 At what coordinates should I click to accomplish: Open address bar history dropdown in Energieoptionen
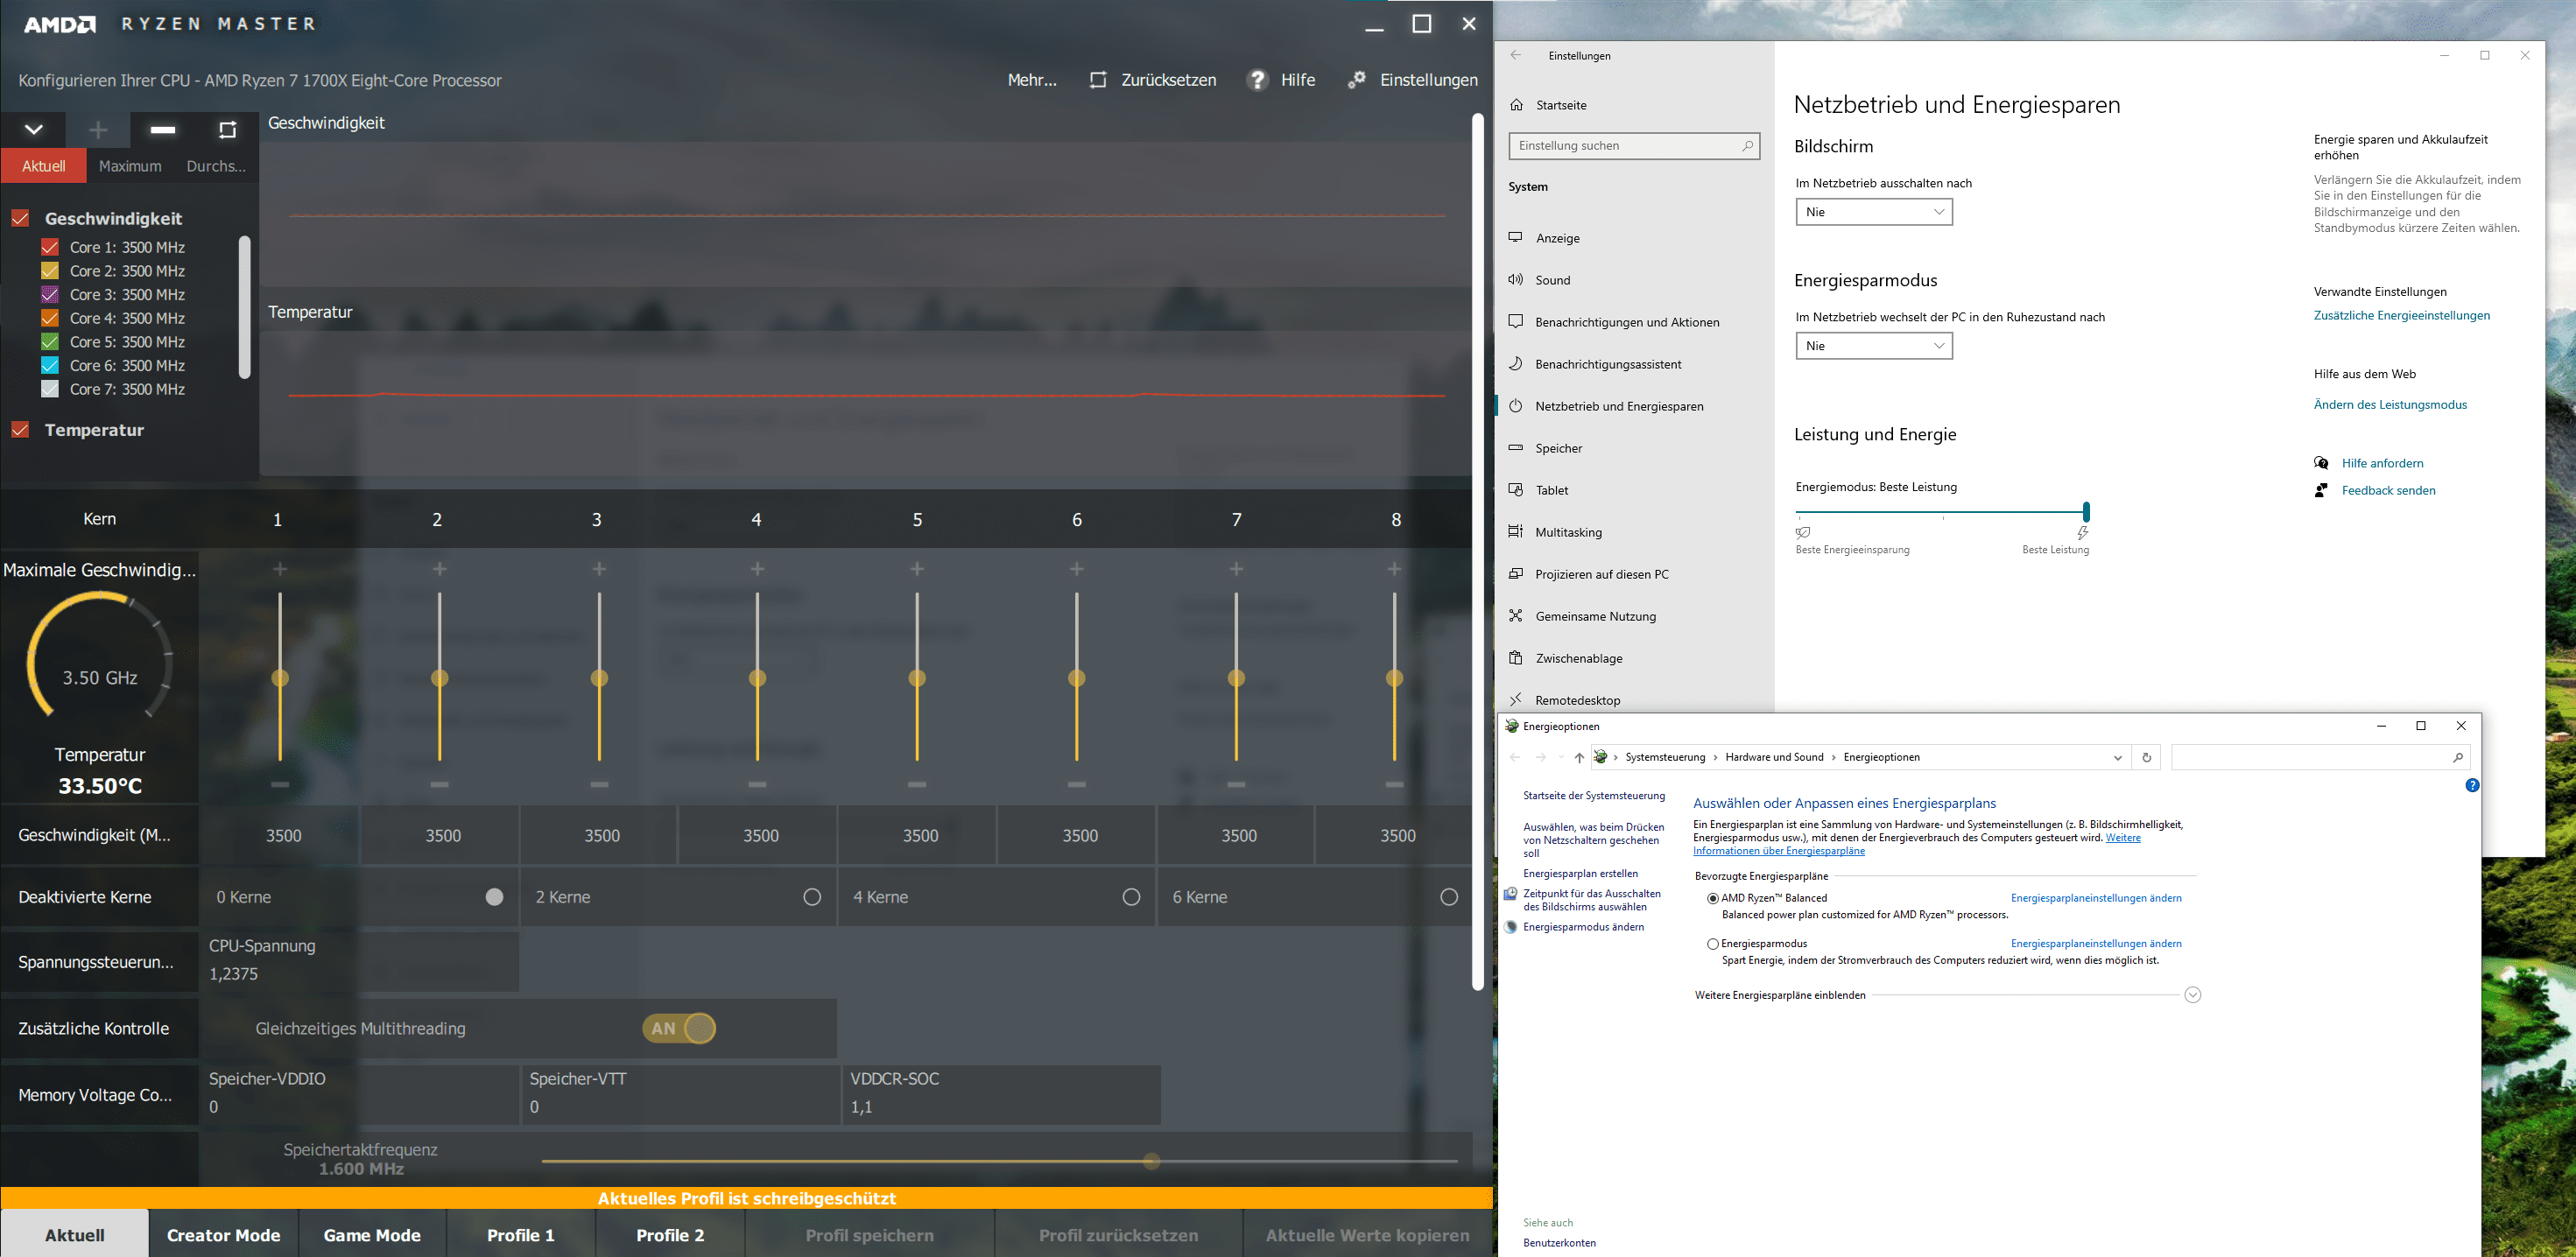2118,757
